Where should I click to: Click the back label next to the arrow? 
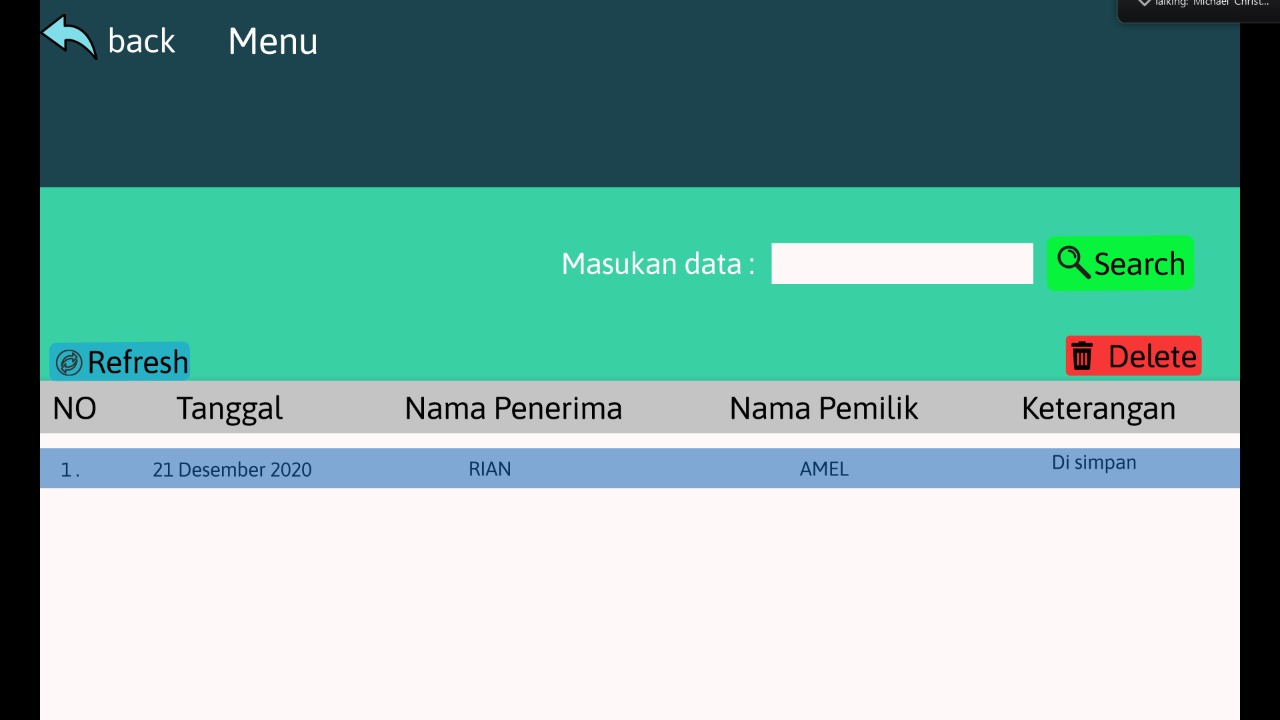141,41
